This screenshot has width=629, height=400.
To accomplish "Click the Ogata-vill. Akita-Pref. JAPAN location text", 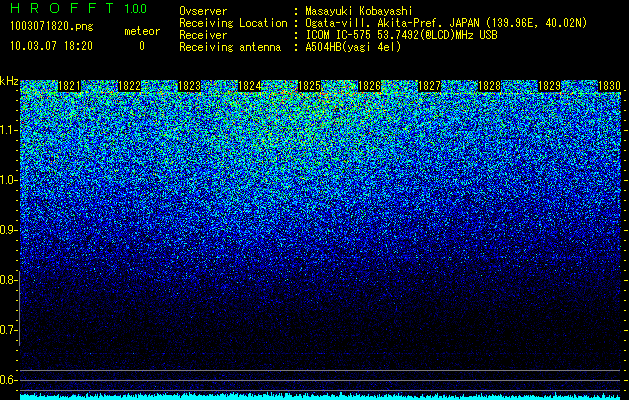I will point(446,23).
